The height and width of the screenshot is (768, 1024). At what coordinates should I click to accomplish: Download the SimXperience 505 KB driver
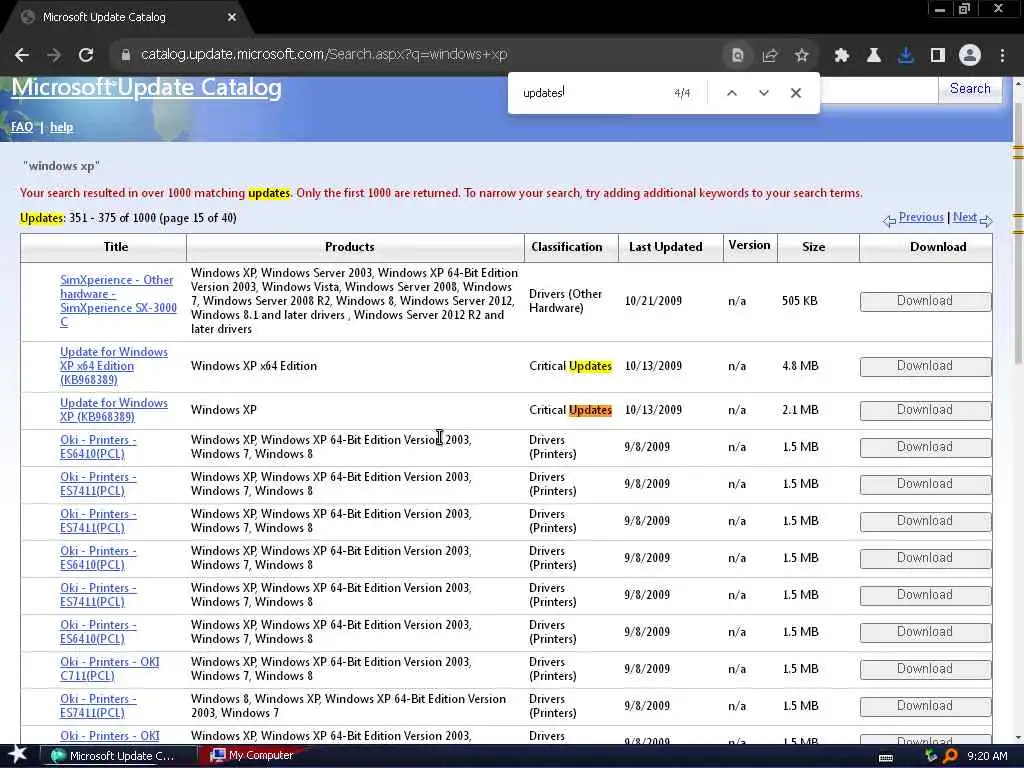(x=925, y=301)
